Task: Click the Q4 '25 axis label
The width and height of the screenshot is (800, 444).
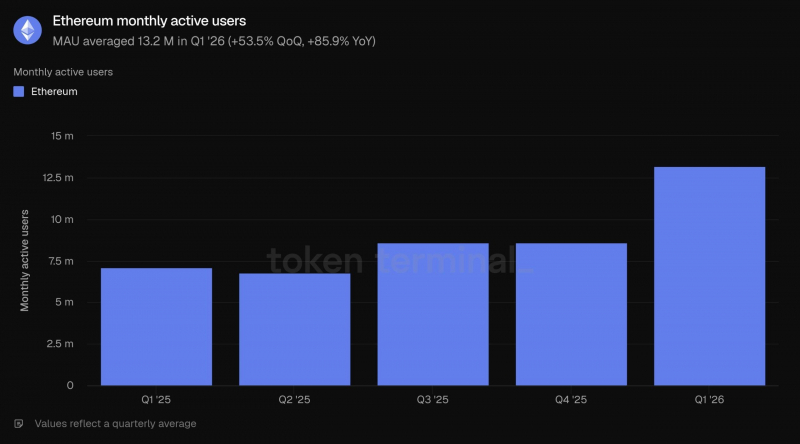Action: tap(571, 400)
